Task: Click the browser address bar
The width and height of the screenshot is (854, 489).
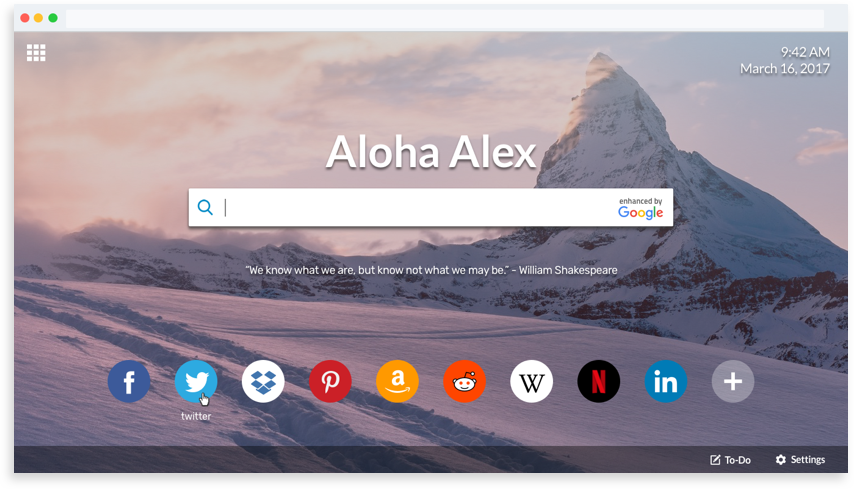Action: tap(445, 18)
